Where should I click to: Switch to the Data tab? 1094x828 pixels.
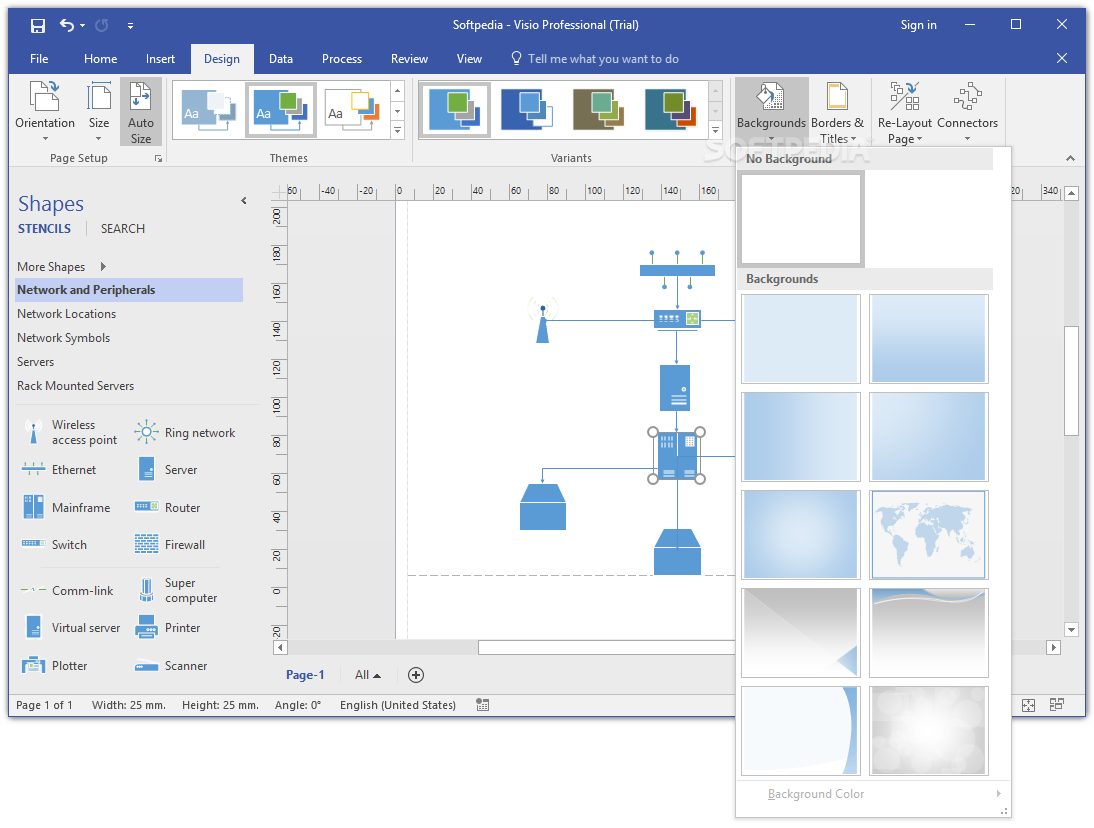[x=281, y=59]
